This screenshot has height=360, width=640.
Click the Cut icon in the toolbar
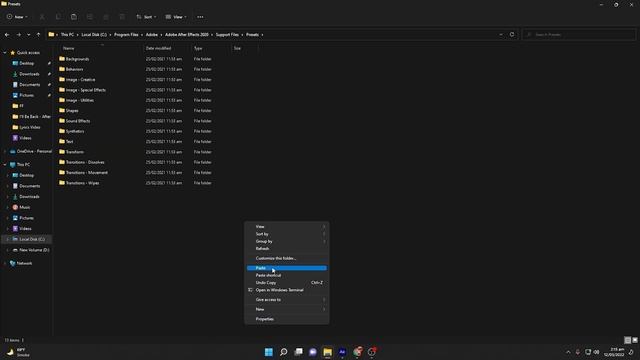pyautogui.click(x=42, y=17)
